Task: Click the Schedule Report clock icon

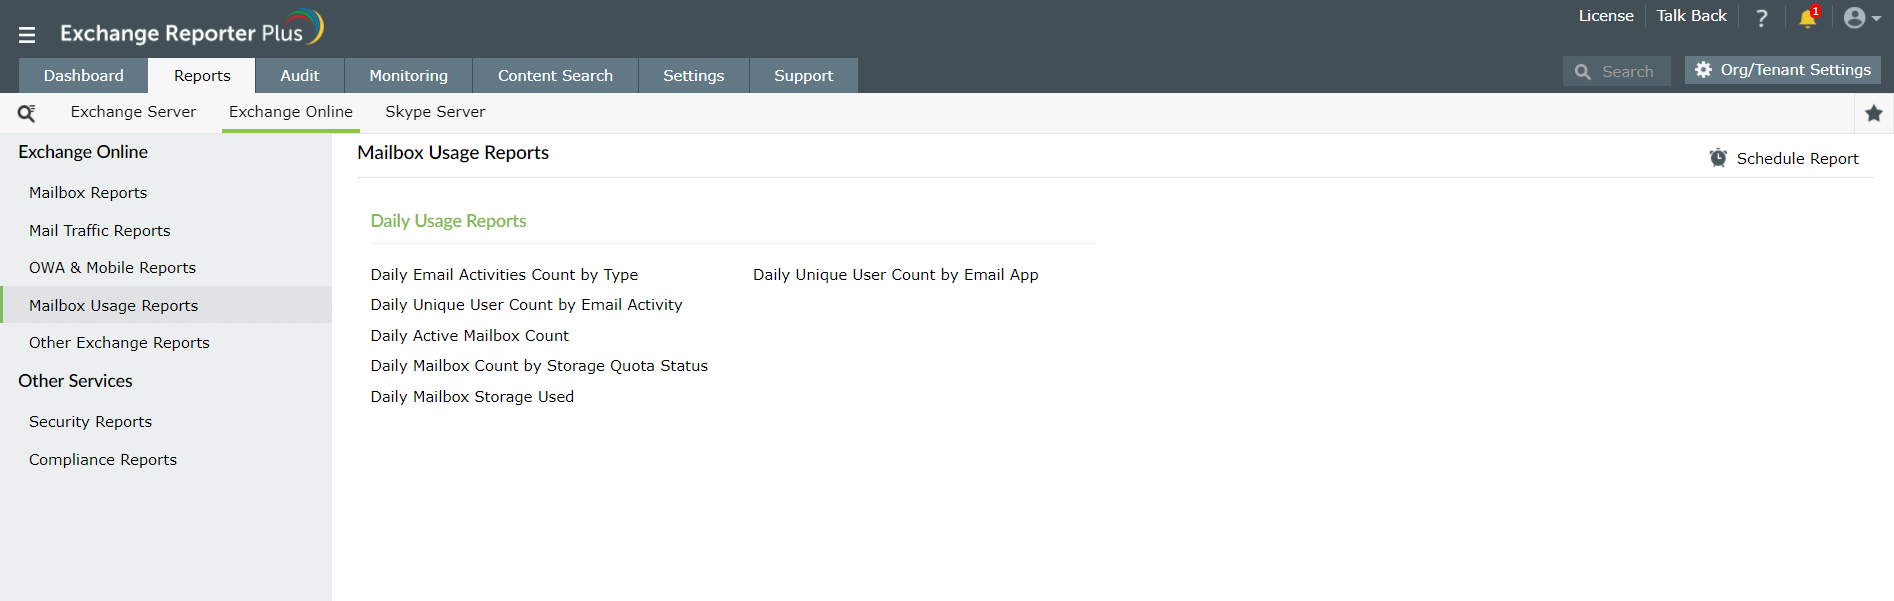Action: click(1718, 158)
